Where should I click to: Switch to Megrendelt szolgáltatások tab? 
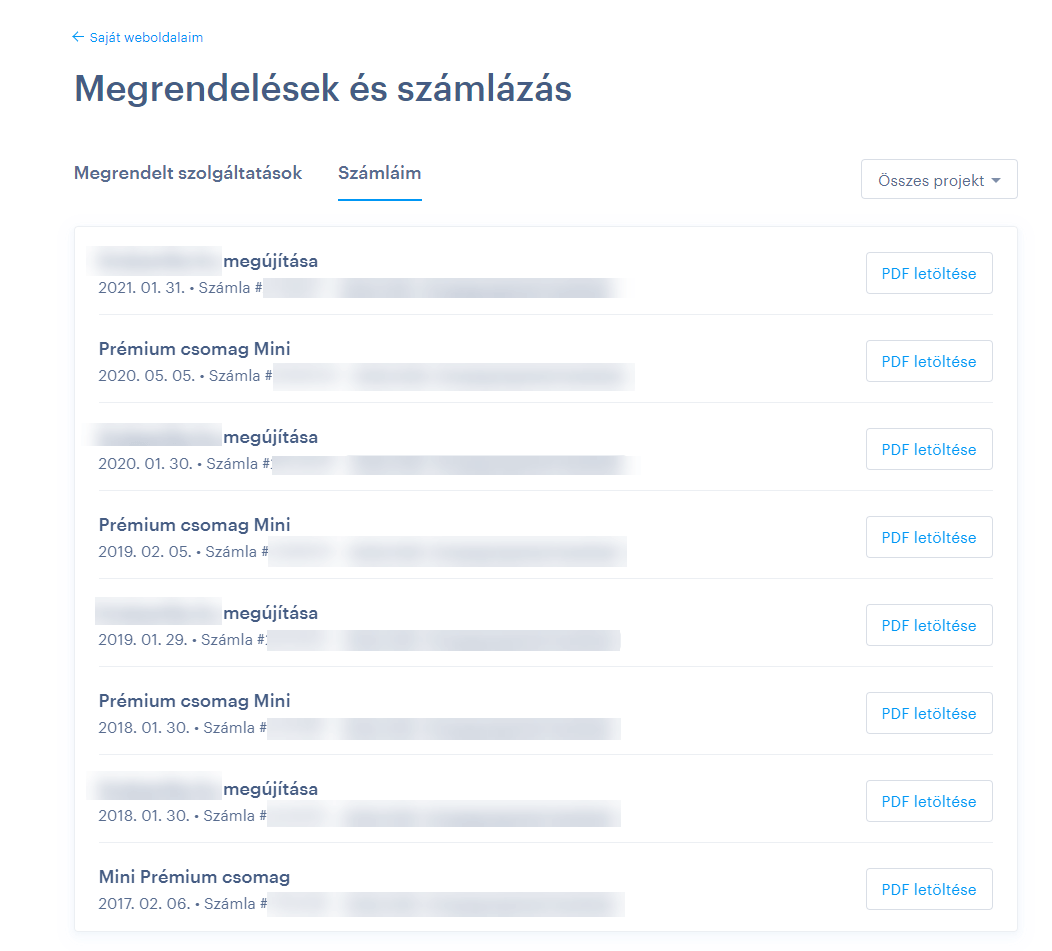tap(188, 173)
